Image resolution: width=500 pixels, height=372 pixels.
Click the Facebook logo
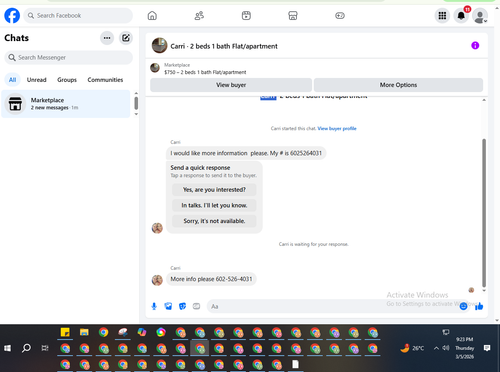[12, 16]
